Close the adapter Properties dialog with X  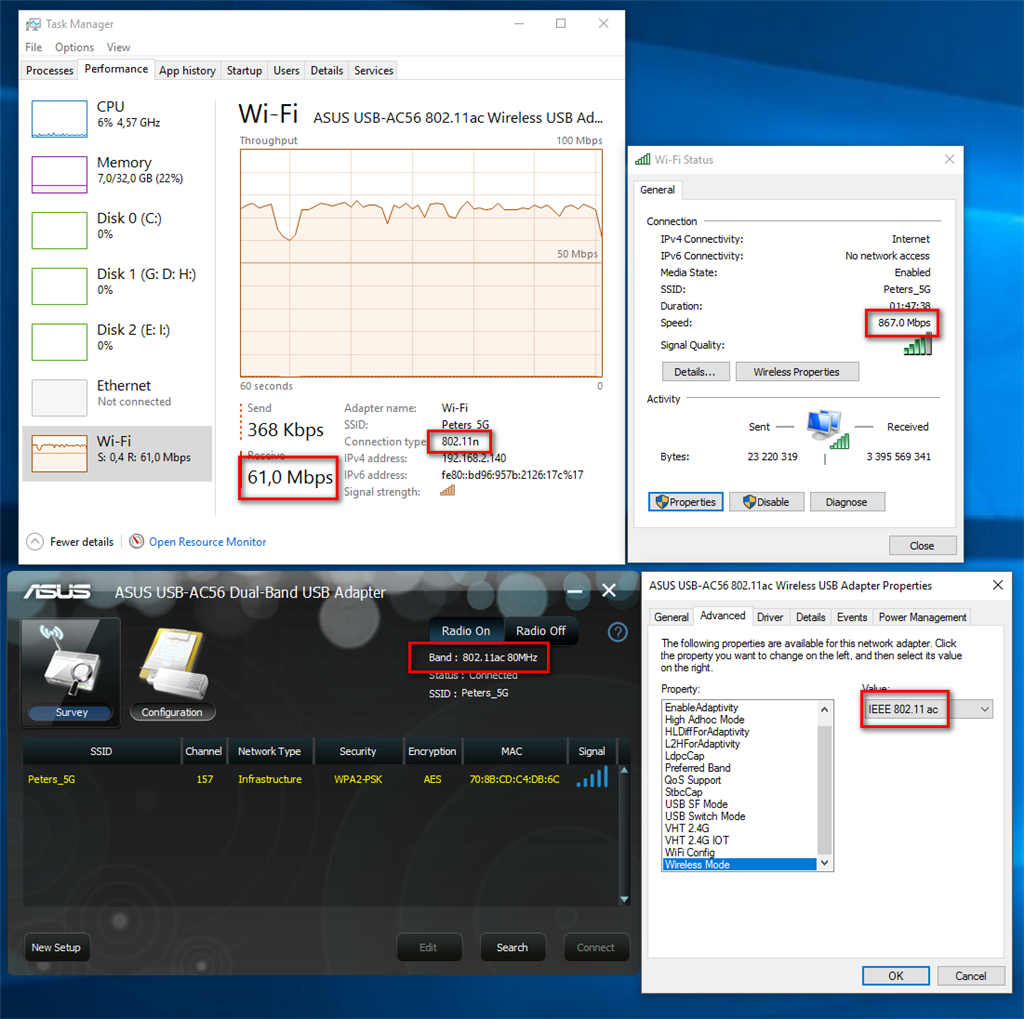(x=997, y=585)
